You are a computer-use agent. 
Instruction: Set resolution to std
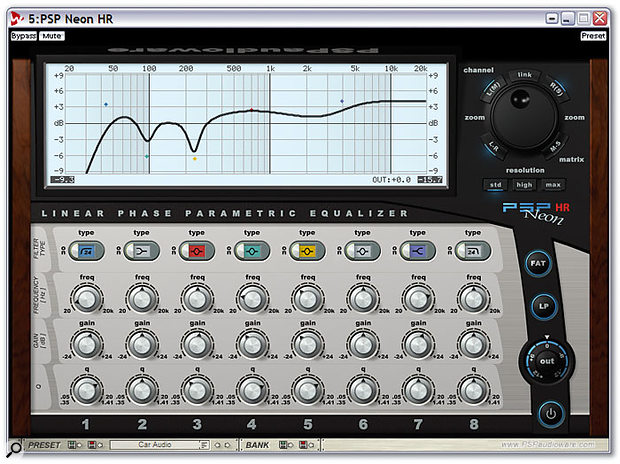click(x=495, y=185)
